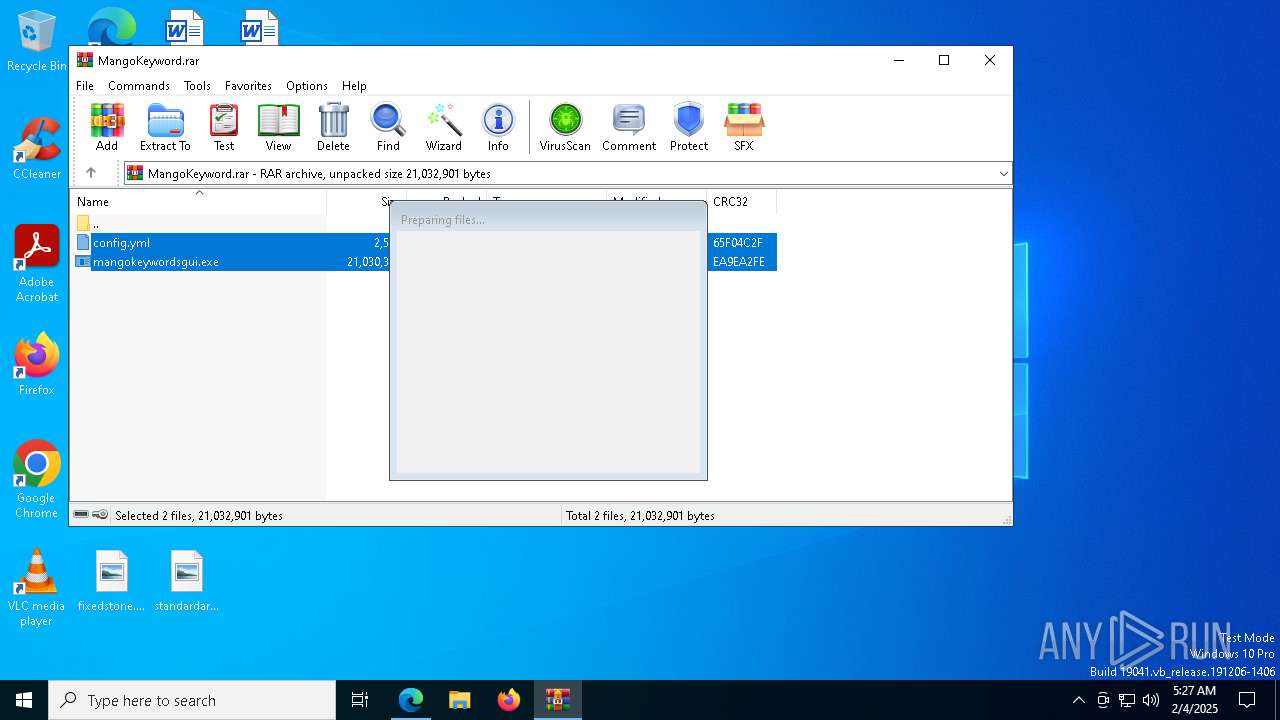This screenshot has width=1280, height=720.
Task: Open the notification center
Action: 1247,700
